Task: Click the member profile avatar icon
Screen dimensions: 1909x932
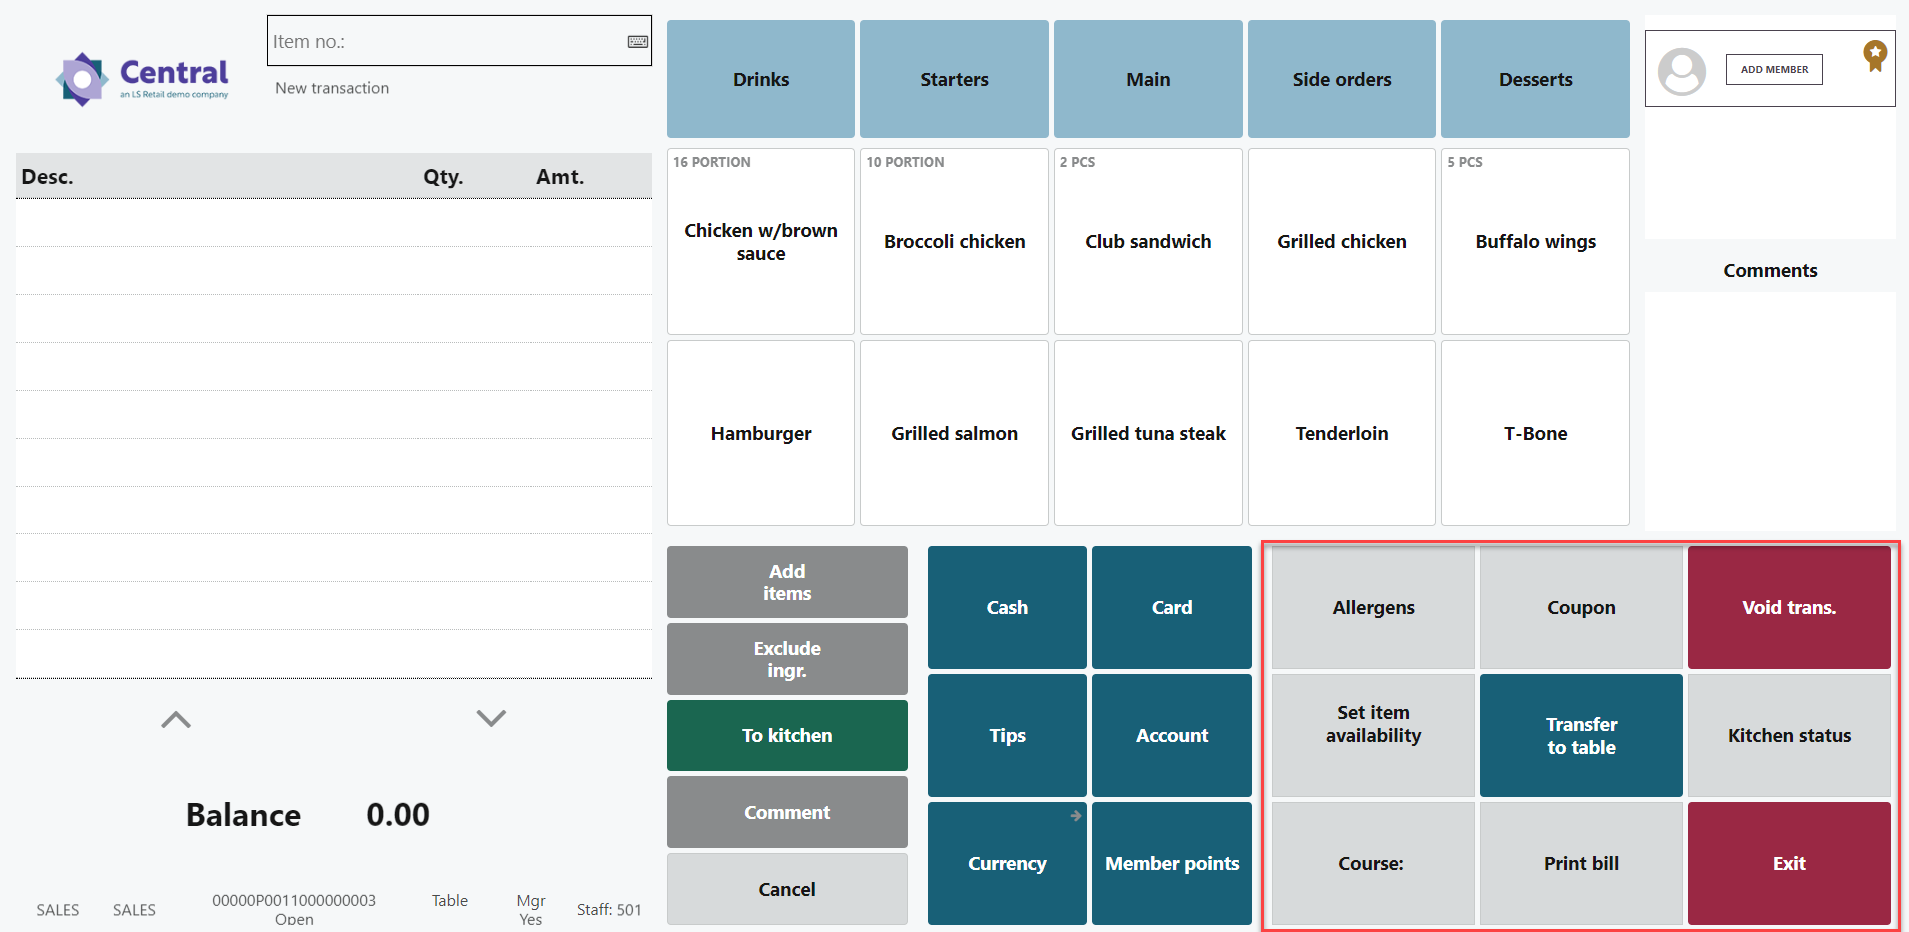Action: click(1681, 71)
